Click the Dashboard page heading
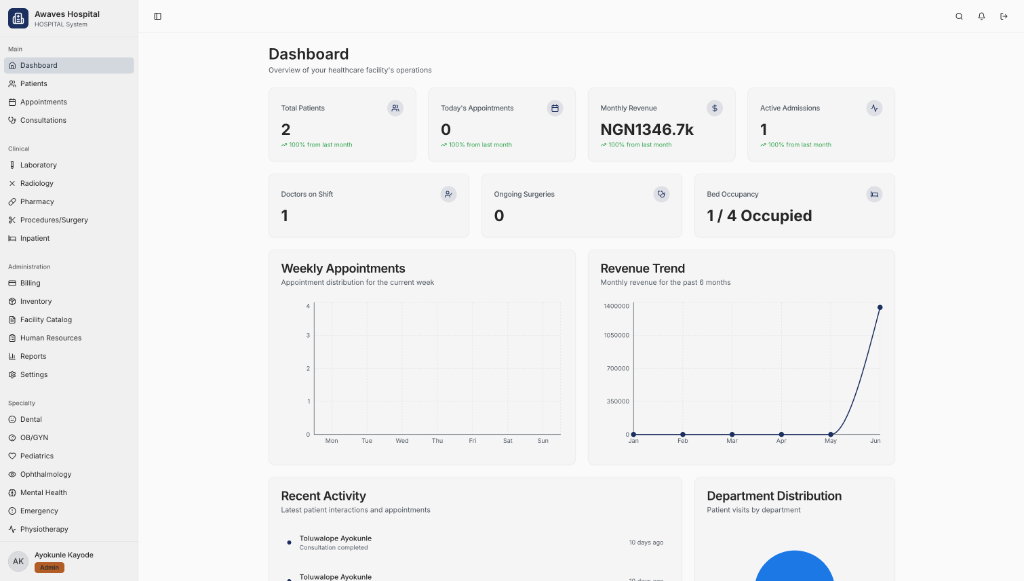Screen dimensions: 1024x581 click(x=308, y=54)
